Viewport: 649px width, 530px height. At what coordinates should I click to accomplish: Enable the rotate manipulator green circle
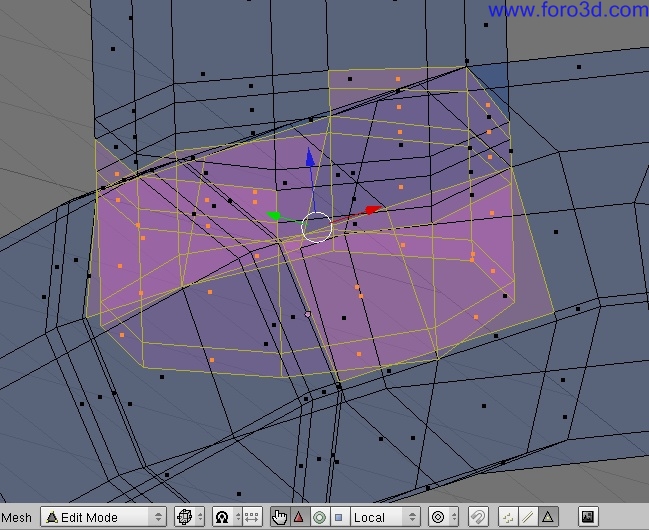[x=319, y=517]
